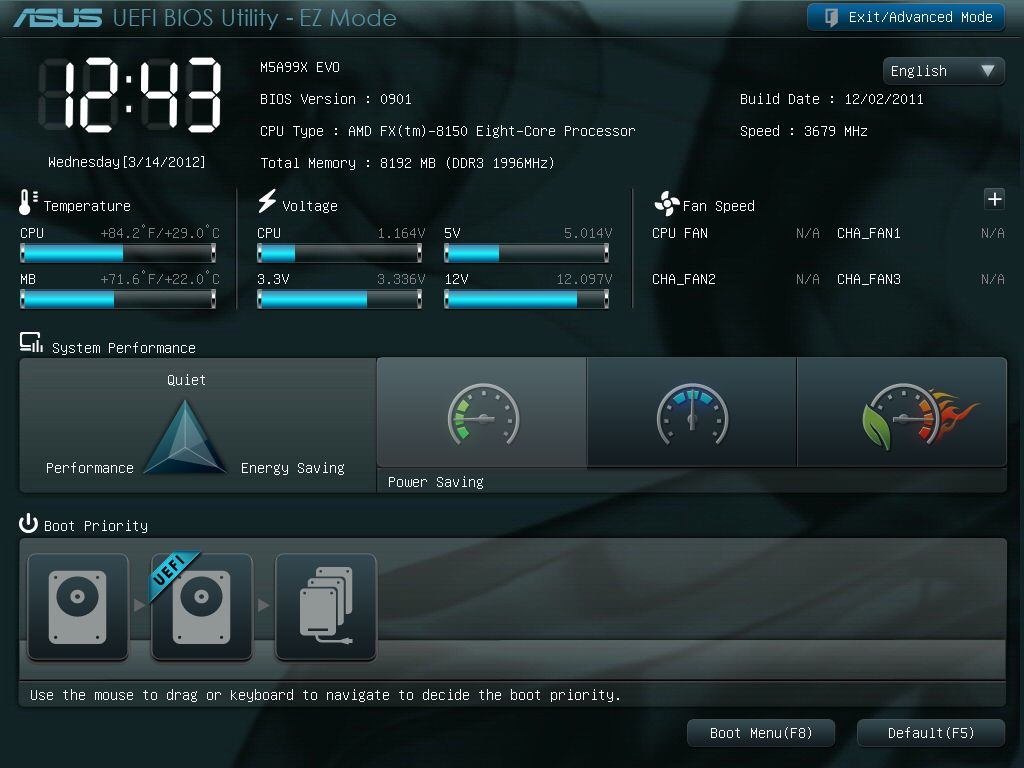Screen dimensions: 1024x768
Task: Click the CPU temperature bar
Action: coord(118,253)
